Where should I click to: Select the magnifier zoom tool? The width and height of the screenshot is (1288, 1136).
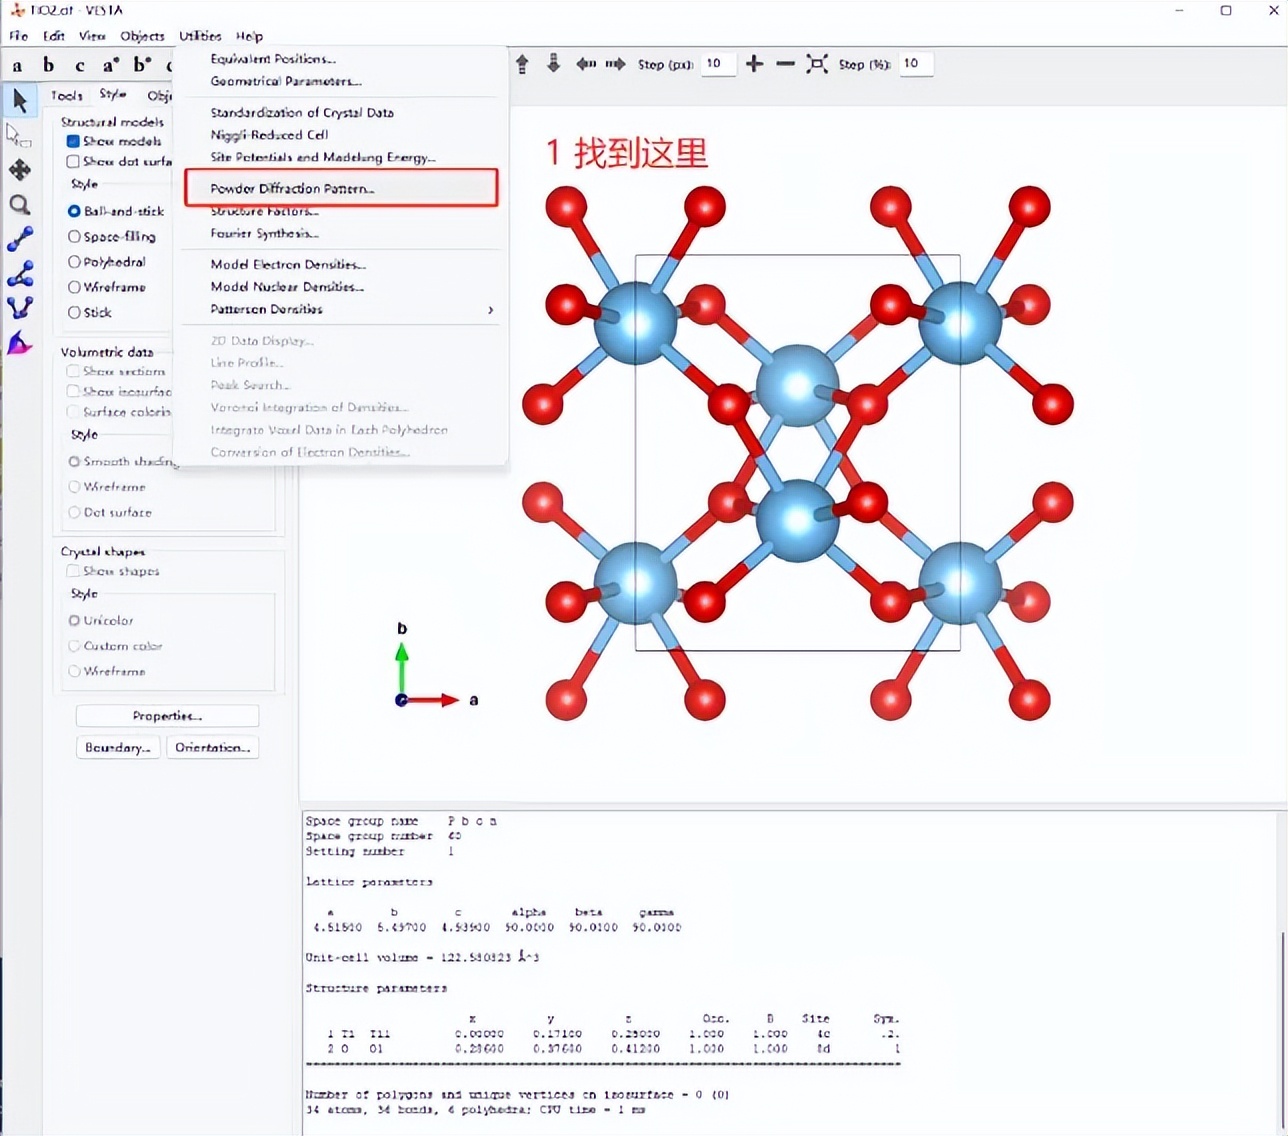[x=20, y=205]
